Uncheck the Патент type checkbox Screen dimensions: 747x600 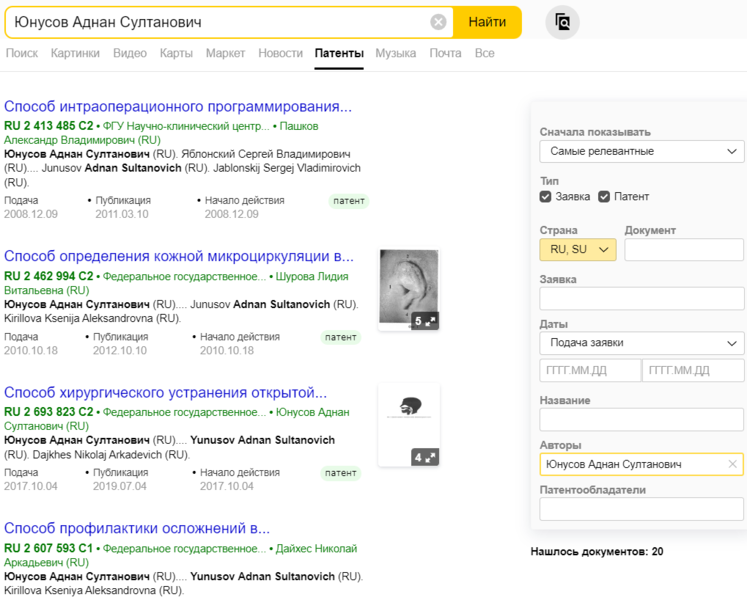click(604, 197)
